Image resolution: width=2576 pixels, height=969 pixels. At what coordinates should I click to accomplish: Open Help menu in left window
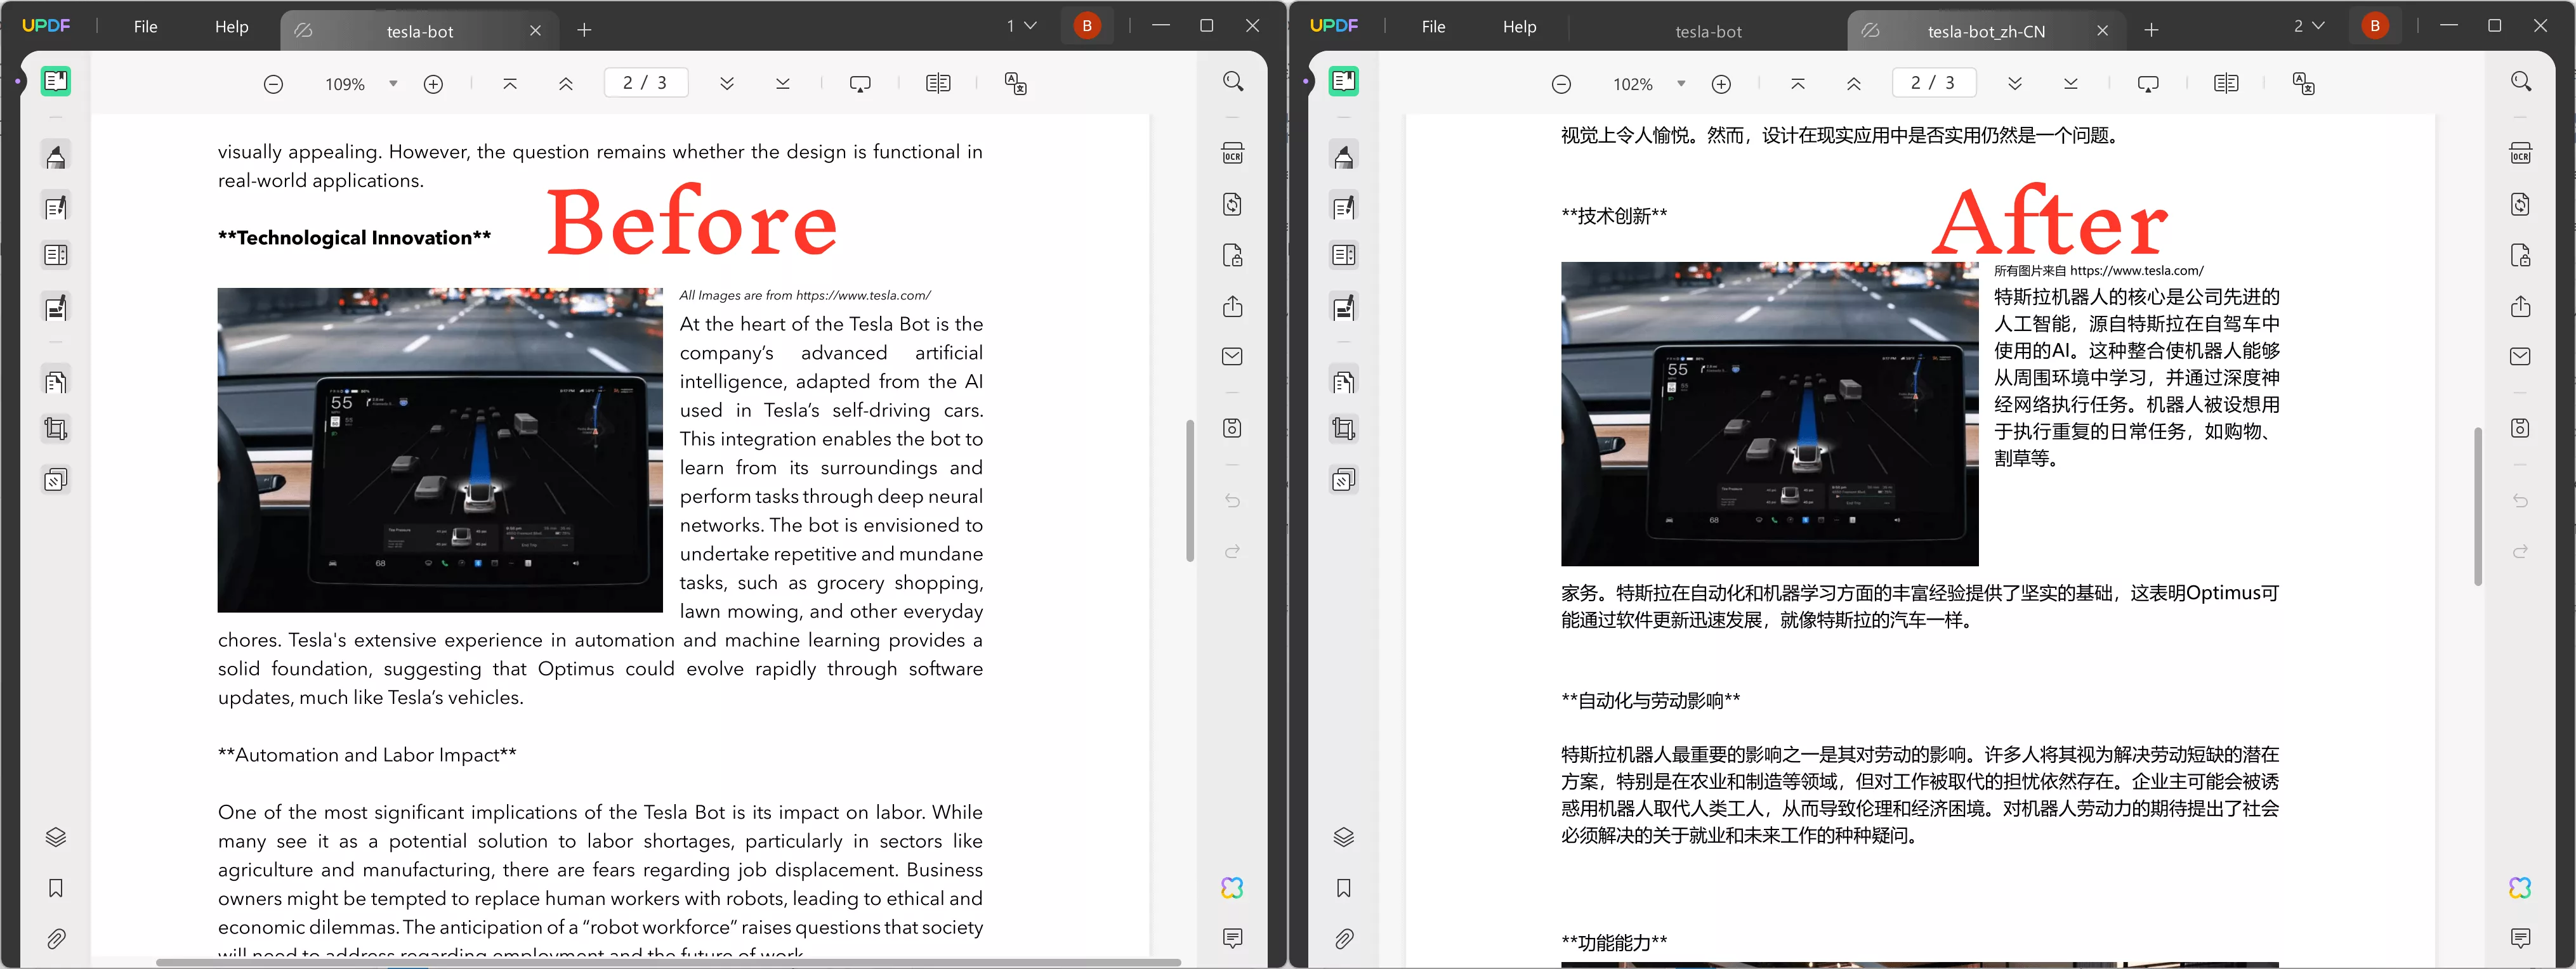pos(231,27)
